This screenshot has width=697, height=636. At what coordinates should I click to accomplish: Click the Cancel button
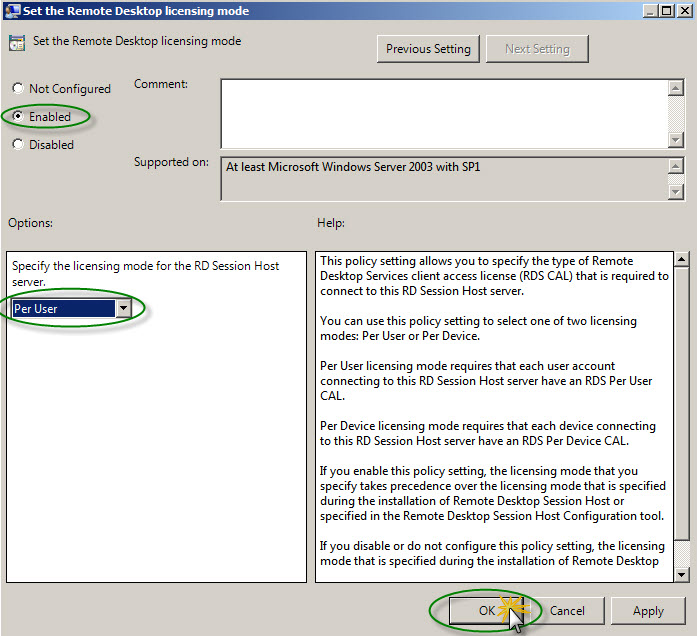pyautogui.click(x=567, y=611)
